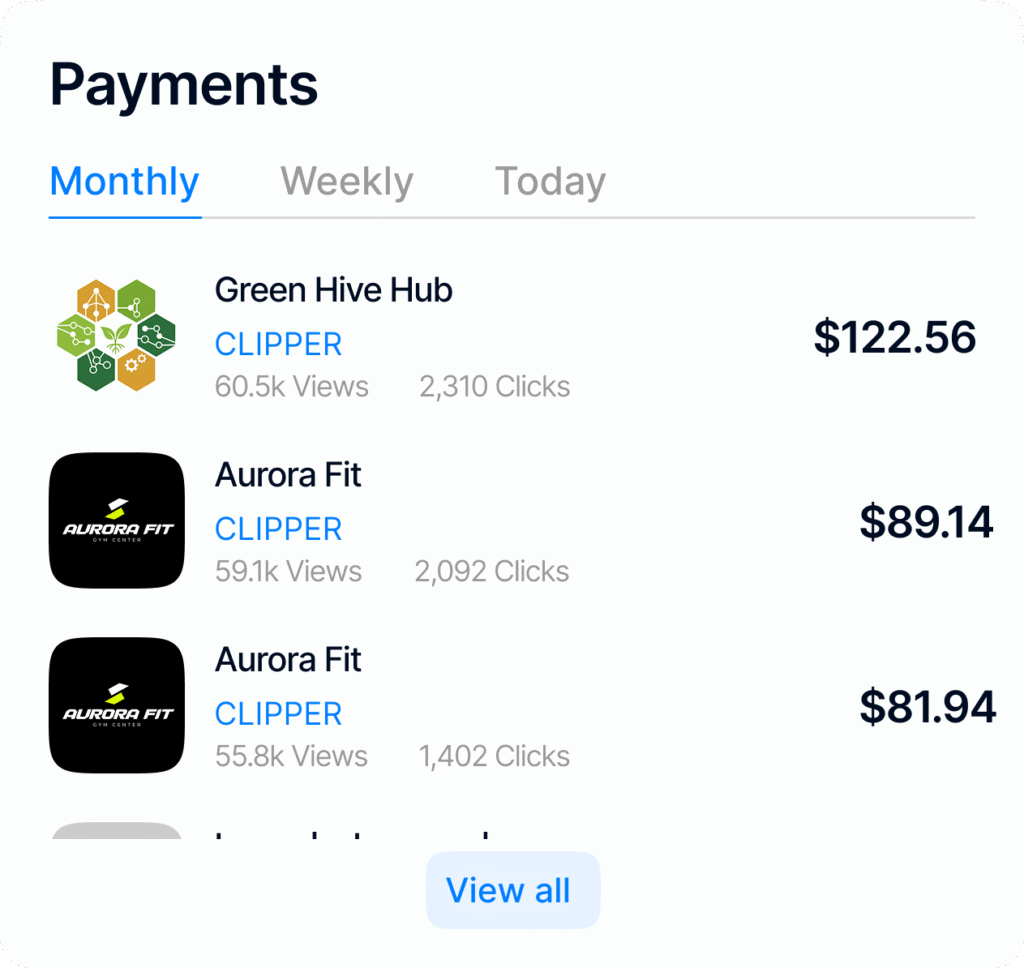Click the first Aurora Fit logo icon
Screen dimensions: 1024x968
pyautogui.click(x=117, y=520)
